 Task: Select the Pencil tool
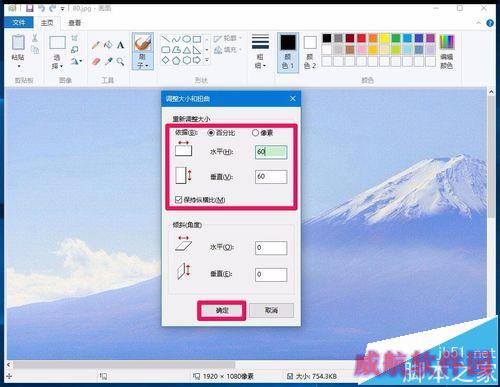96,45
